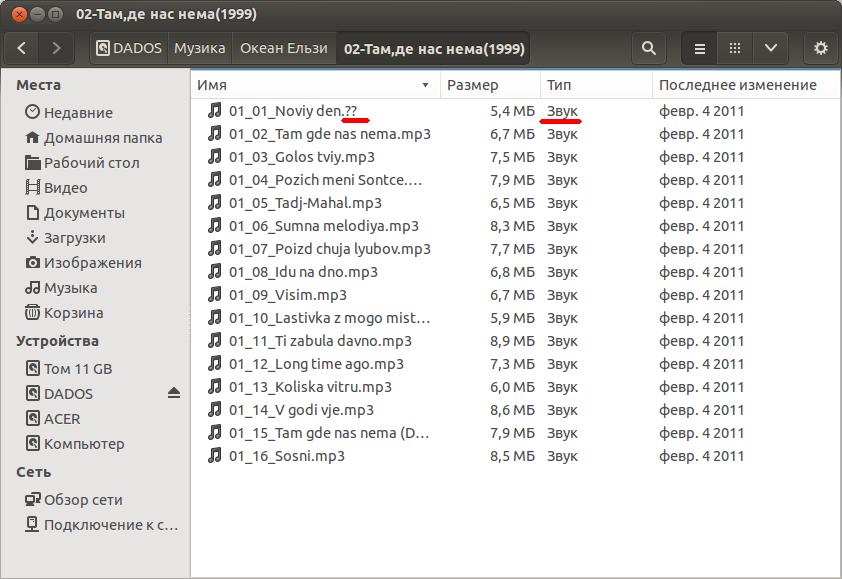Viewport: 842px width, 579px height.
Task: Switch to list view mode
Action: pos(700,48)
